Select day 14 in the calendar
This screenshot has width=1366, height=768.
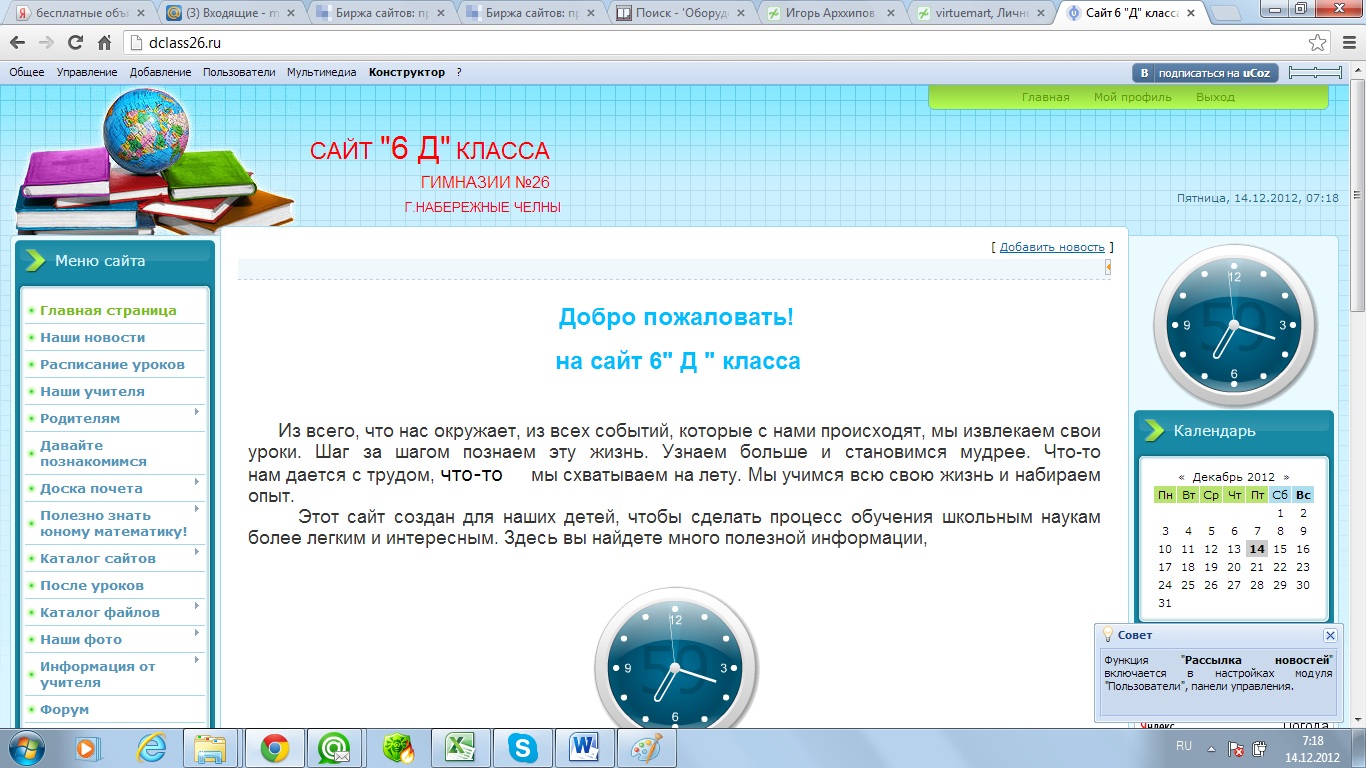1257,549
